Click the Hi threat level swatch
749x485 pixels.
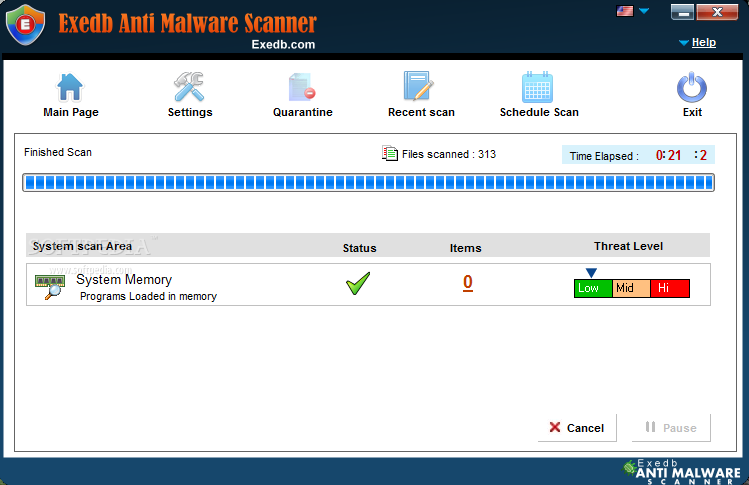pos(670,288)
